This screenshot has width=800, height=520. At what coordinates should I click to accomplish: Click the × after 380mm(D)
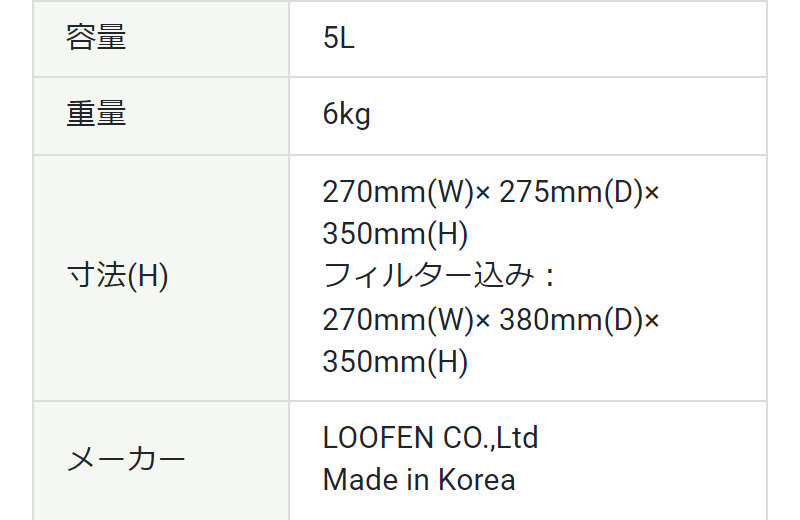pyautogui.click(x=652, y=321)
